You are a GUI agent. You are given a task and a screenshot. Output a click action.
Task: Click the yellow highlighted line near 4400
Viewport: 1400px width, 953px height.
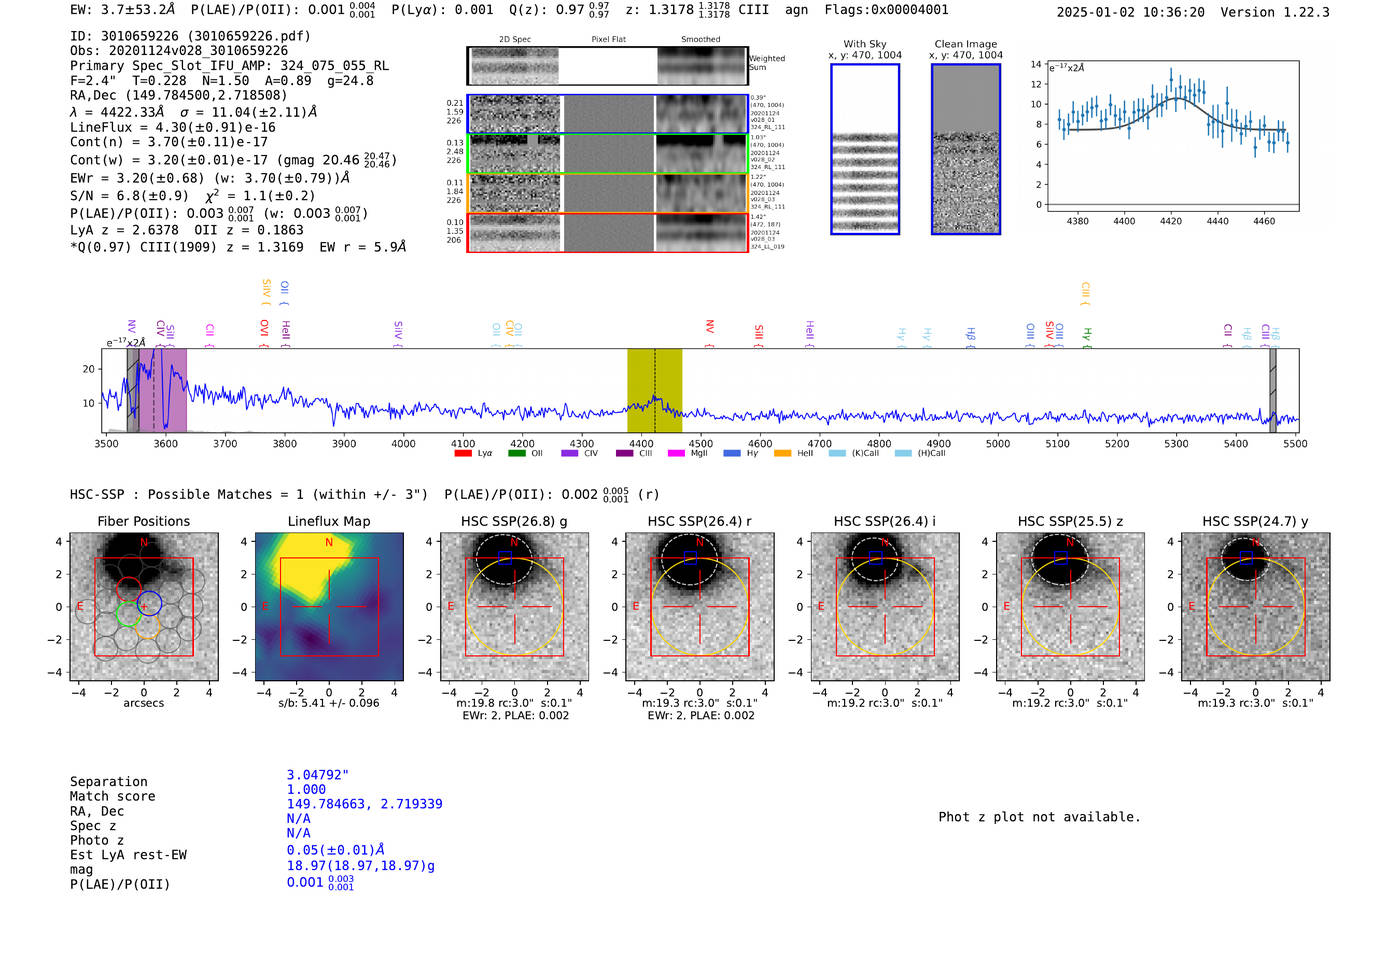654,390
